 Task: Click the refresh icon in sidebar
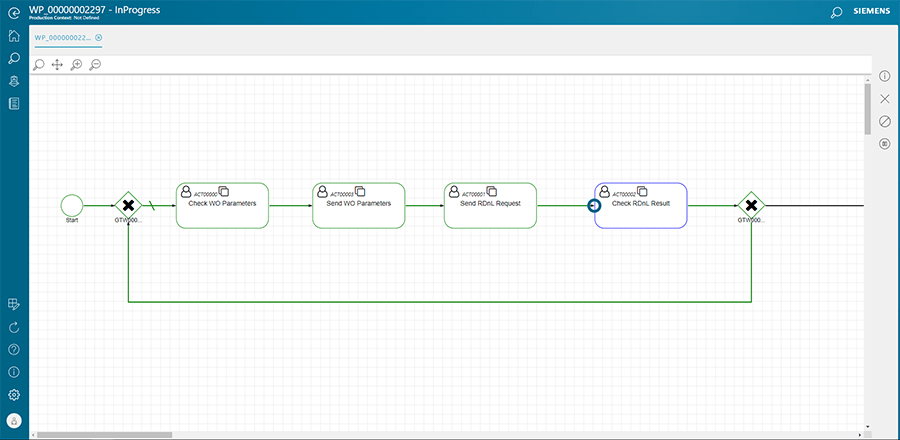[x=14, y=327]
